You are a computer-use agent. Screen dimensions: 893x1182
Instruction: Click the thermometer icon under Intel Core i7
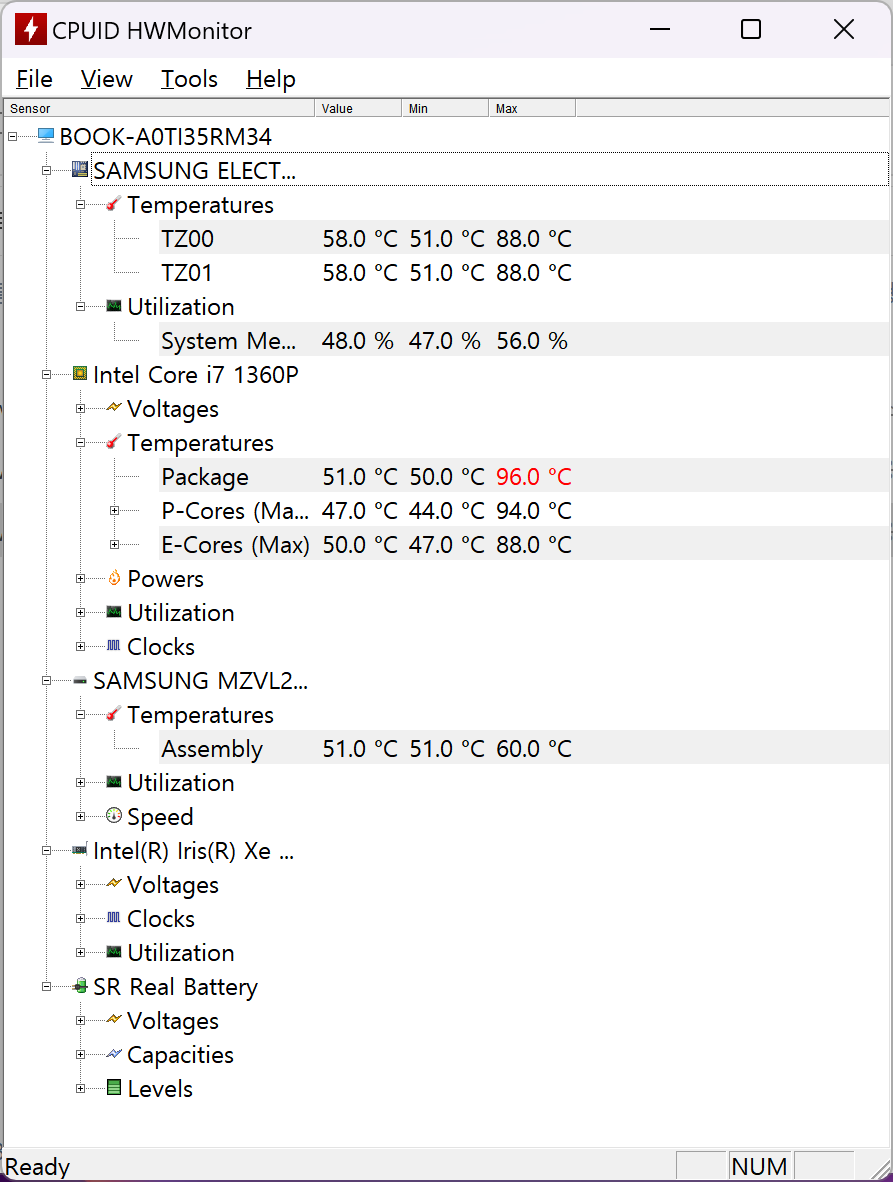(x=114, y=442)
